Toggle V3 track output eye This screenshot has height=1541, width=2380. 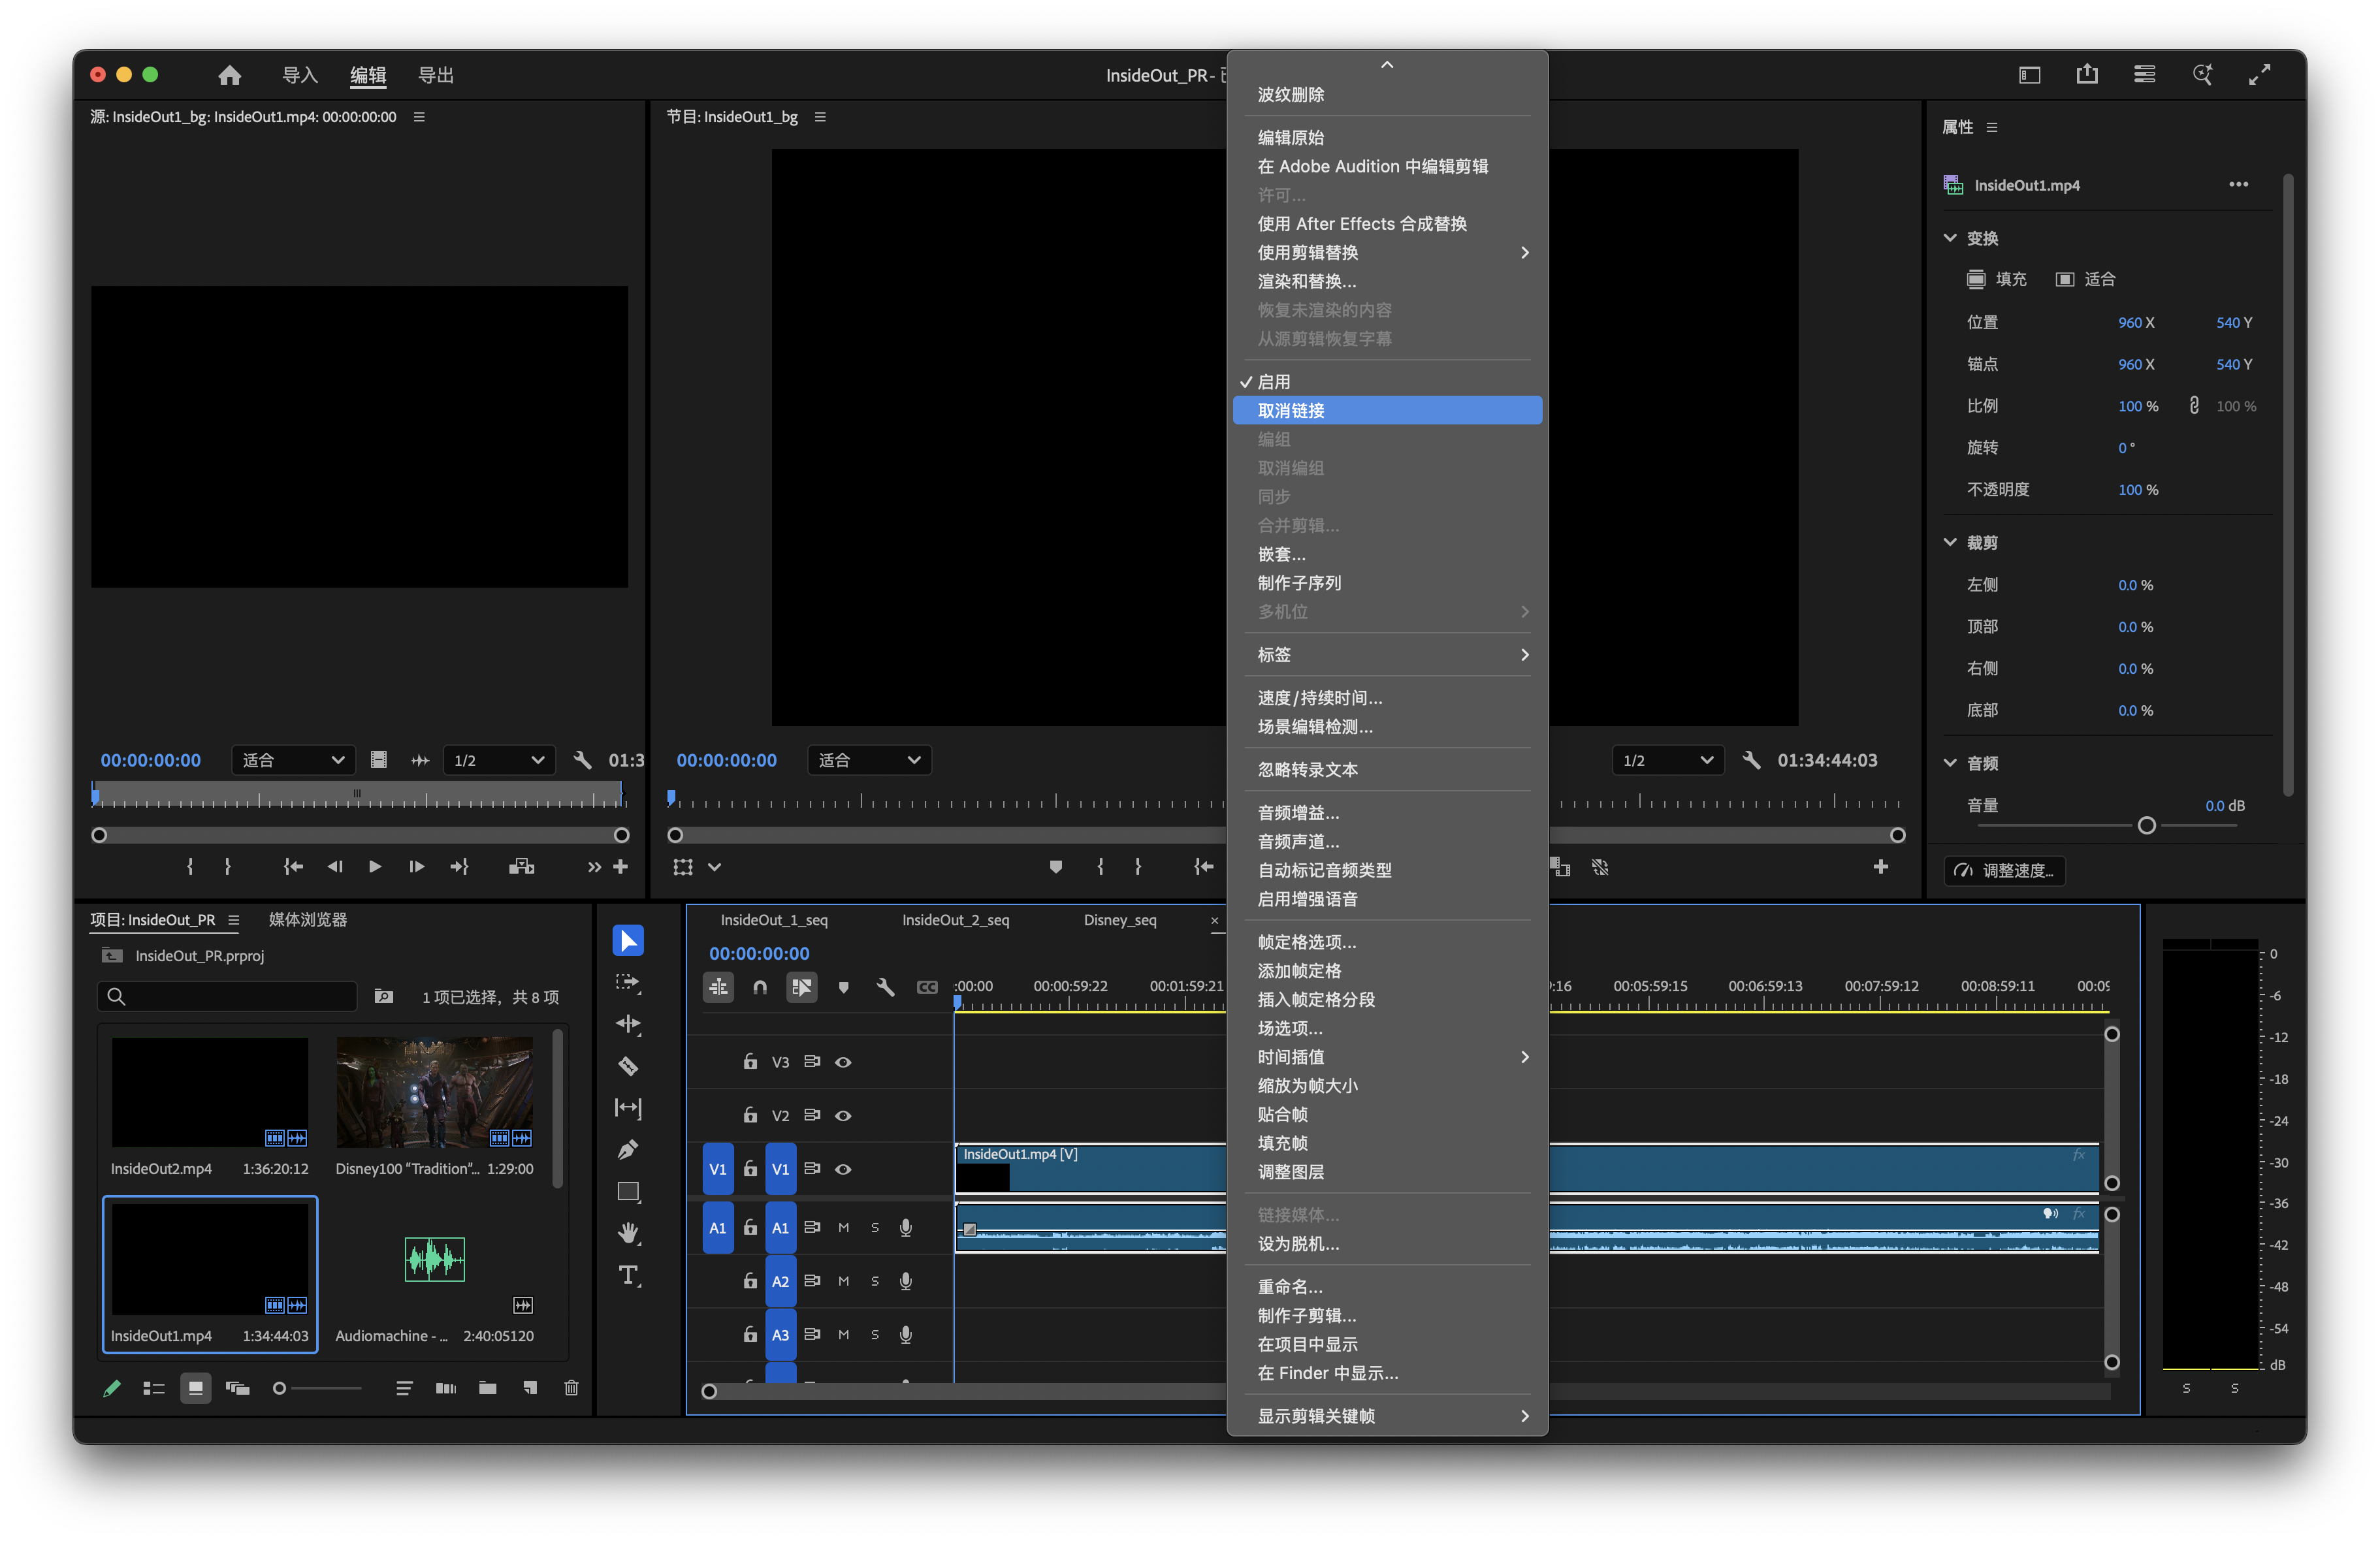click(x=843, y=1062)
